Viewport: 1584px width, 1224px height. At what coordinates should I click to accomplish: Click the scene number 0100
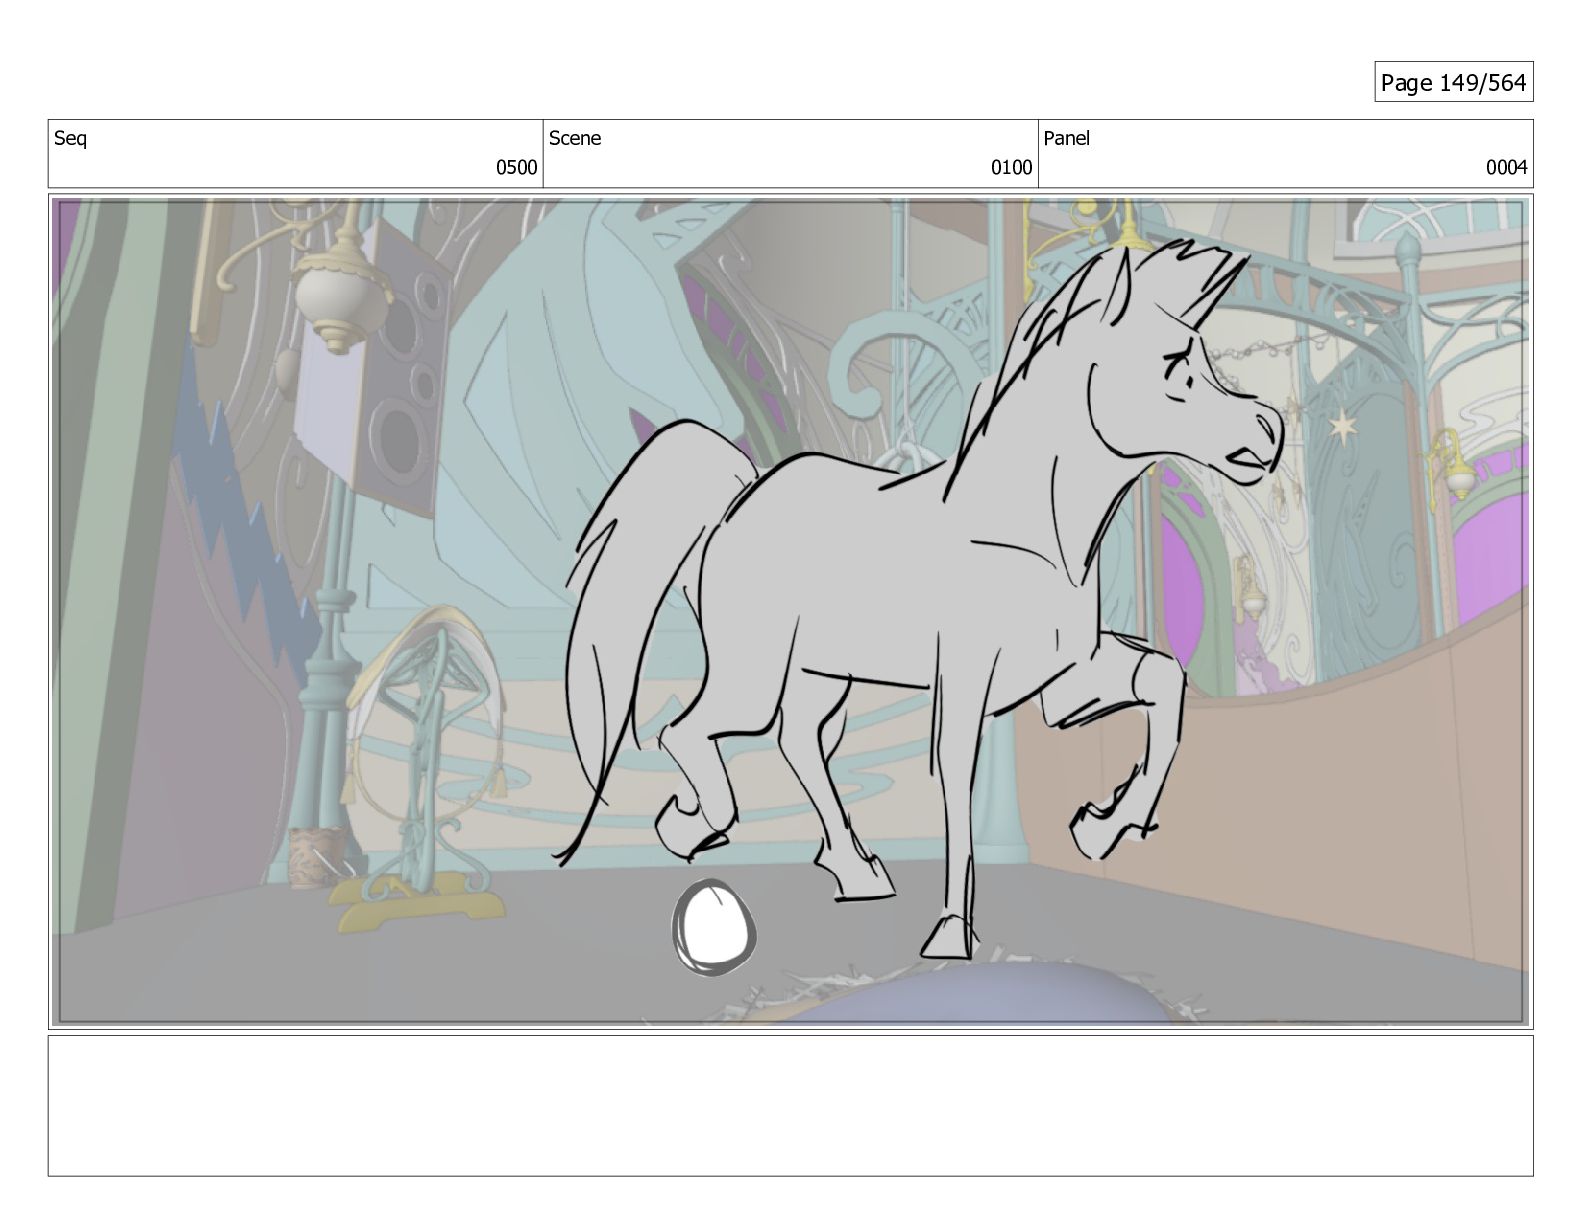click(1011, 168)
